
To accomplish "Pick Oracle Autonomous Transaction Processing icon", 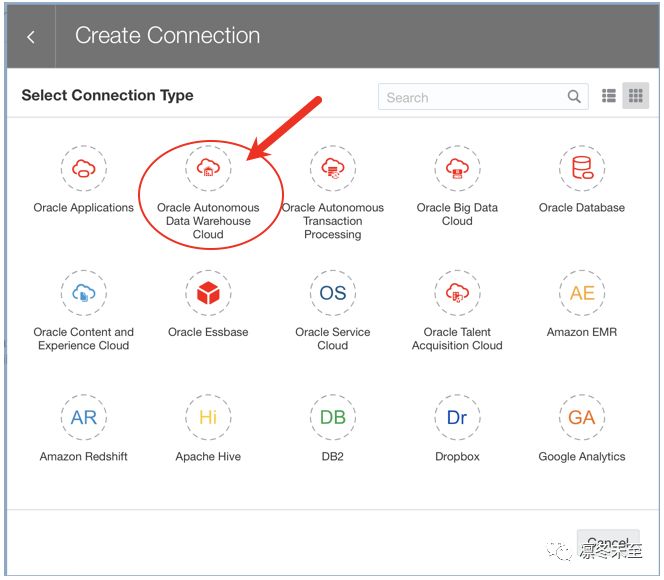I will [x=333, y=168].
